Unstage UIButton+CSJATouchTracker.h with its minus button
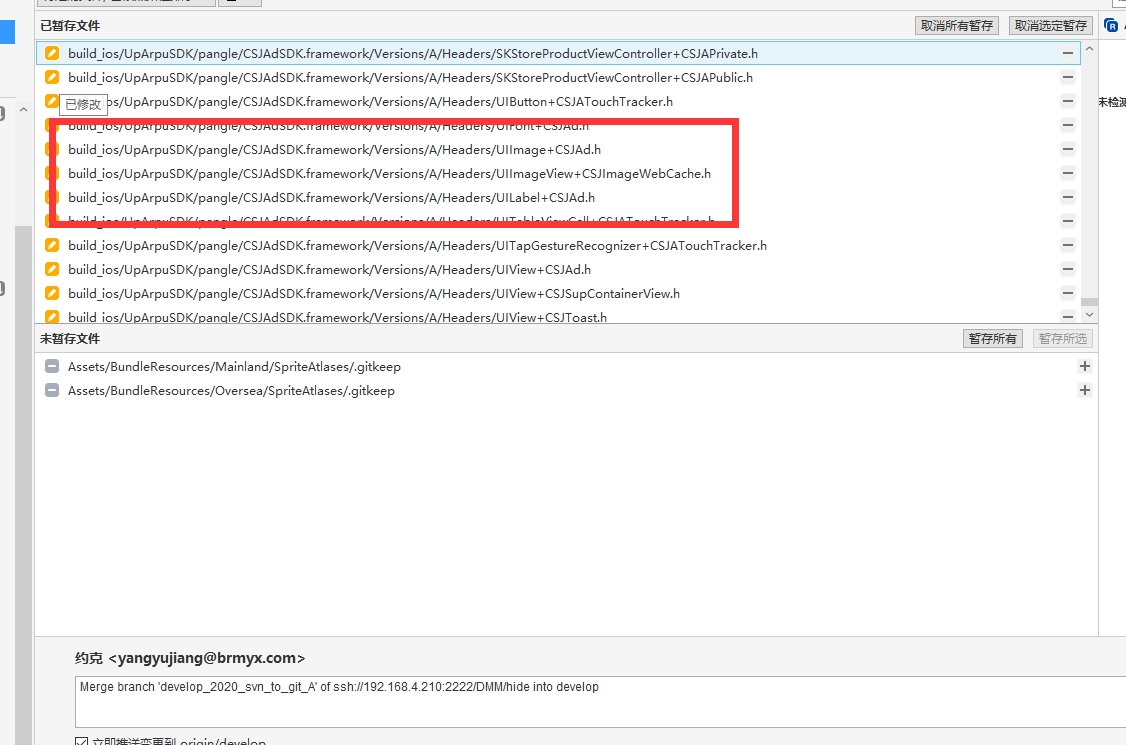 (1068, 101)
